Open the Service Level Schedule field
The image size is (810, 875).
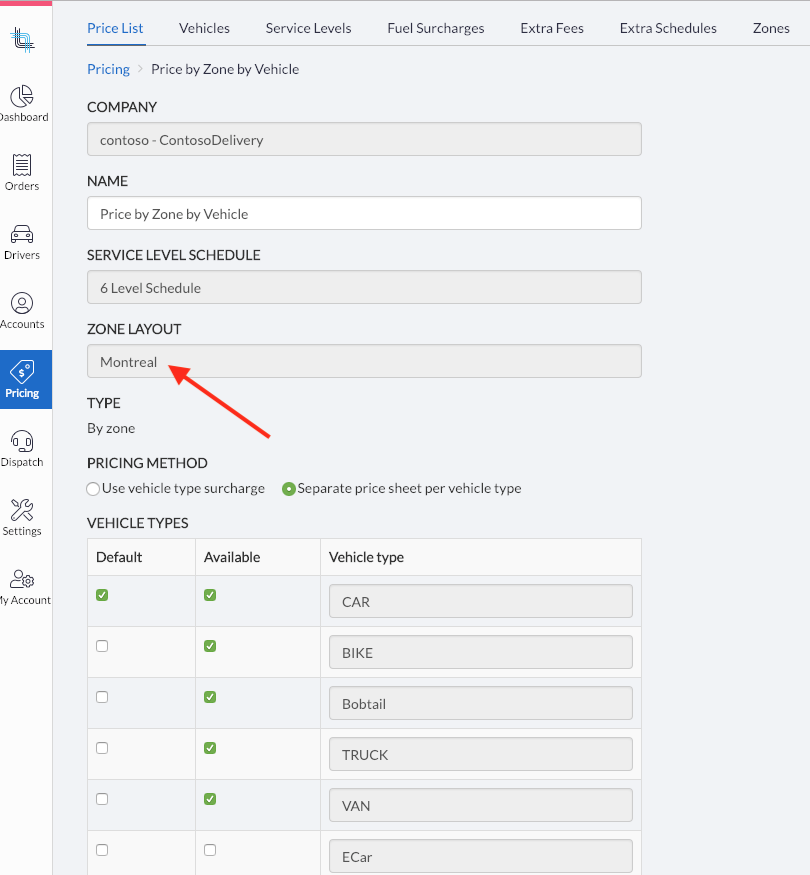(x=364, y=287)
